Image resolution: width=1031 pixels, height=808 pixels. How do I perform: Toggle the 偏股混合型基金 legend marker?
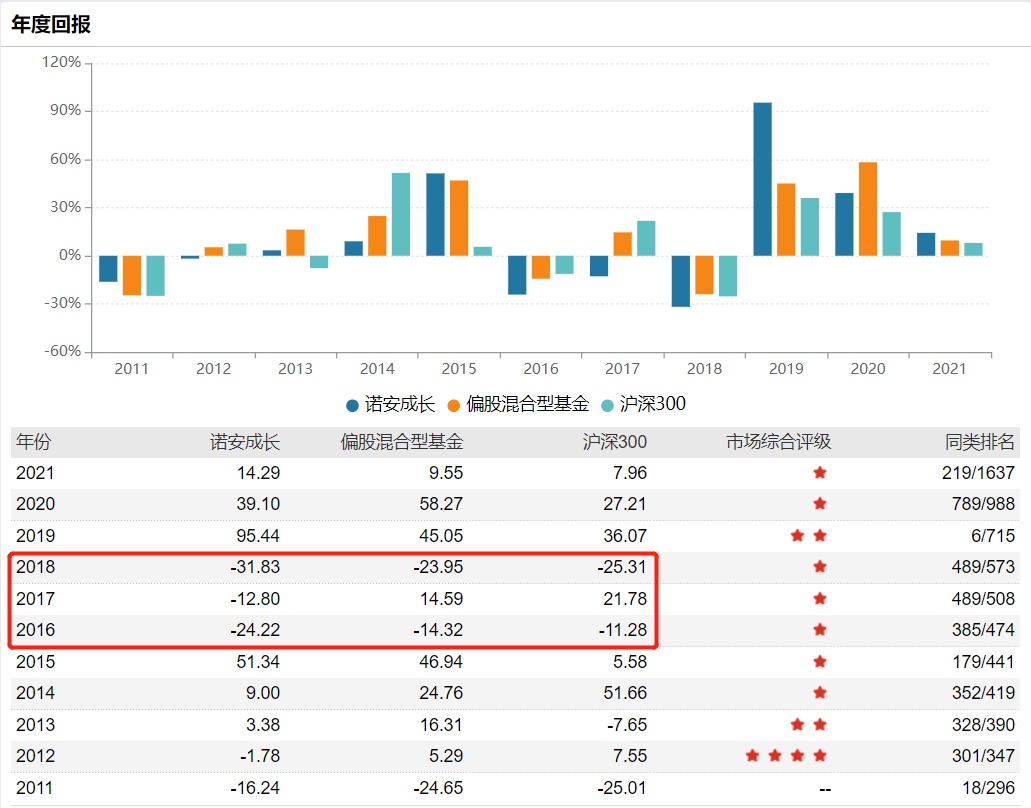pos(454,406)
